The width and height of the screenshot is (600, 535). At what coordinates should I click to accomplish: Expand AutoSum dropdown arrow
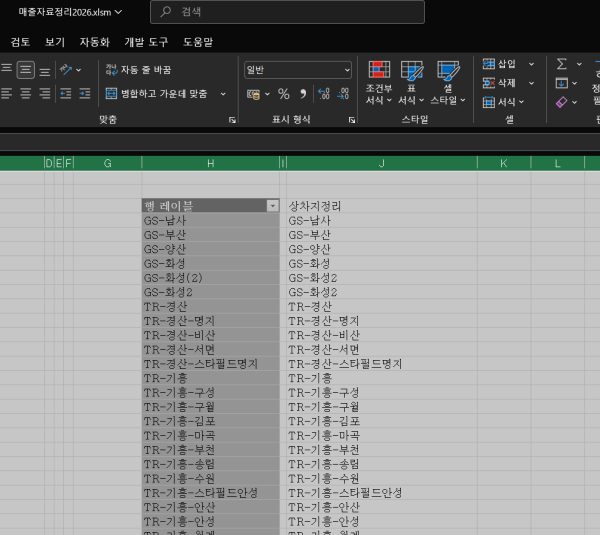pyautogui.click(x=579, y=64)
